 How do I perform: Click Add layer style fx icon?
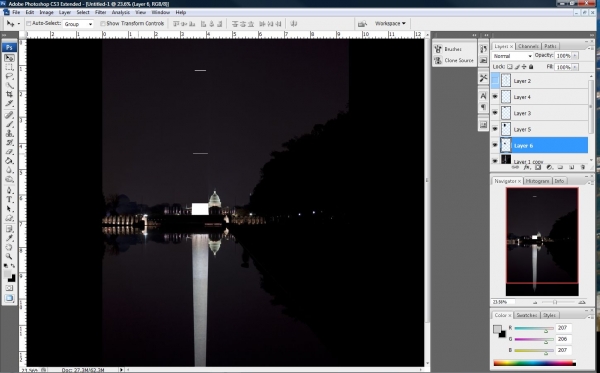[527, 167]
